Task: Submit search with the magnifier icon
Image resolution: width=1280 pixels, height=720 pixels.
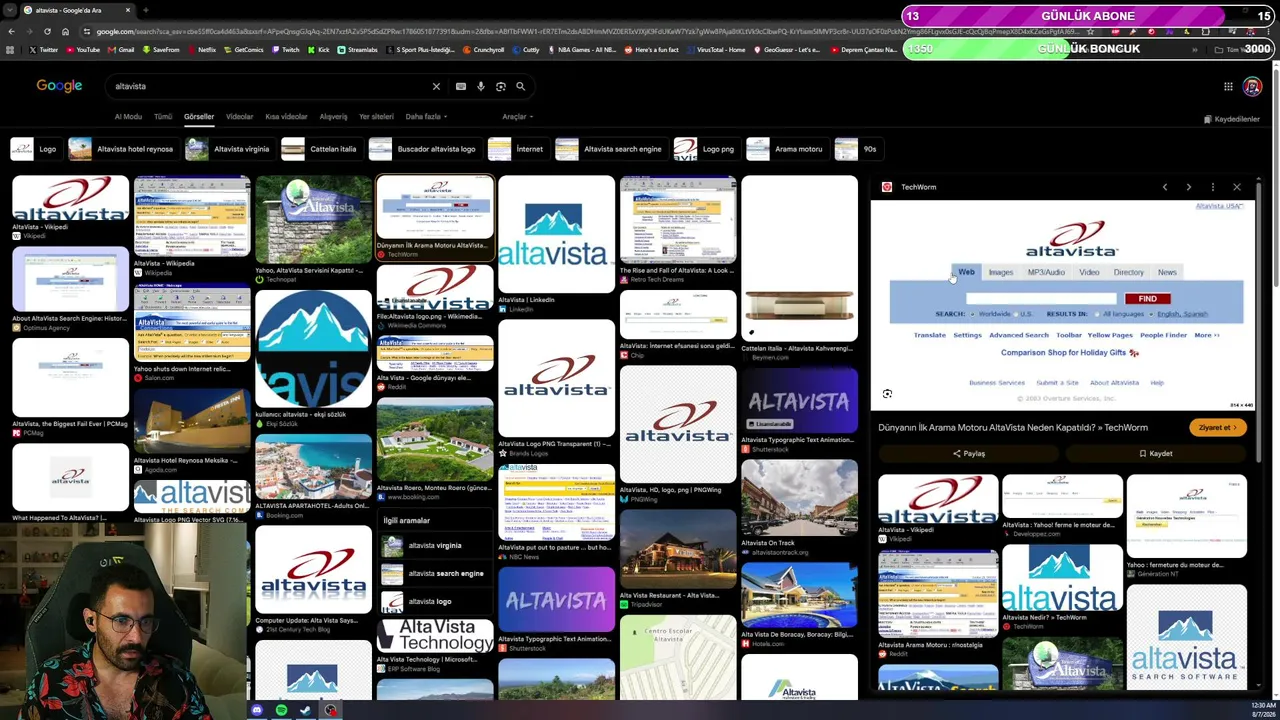Action: tap(520, 87)
